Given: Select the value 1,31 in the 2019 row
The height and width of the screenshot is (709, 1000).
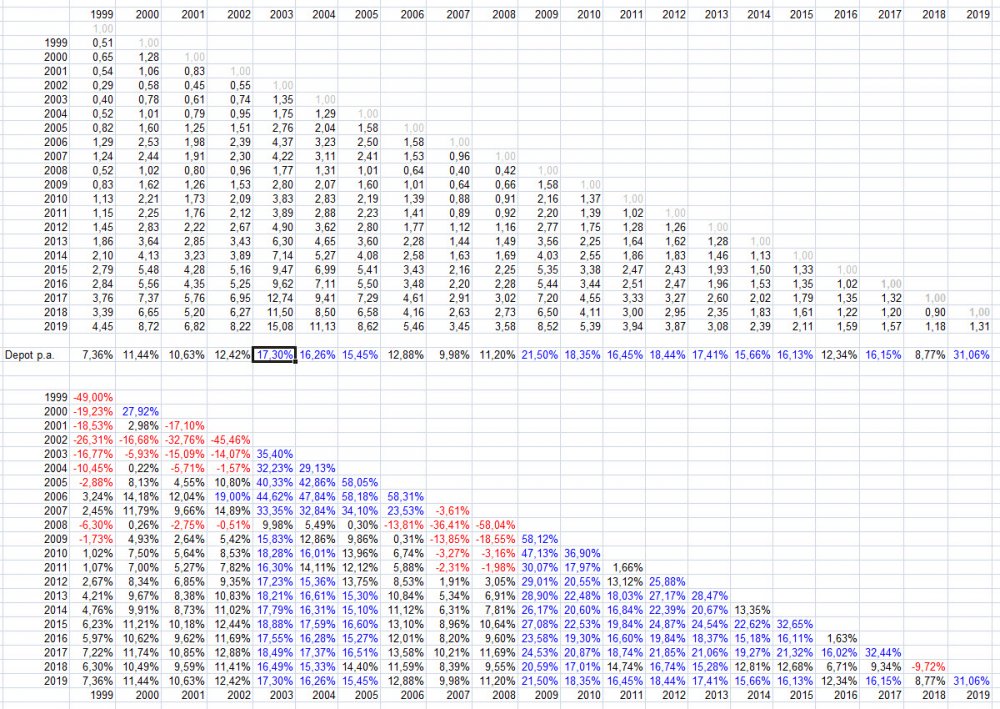Looking at the screenshot, I should click(x=979, y=326).
